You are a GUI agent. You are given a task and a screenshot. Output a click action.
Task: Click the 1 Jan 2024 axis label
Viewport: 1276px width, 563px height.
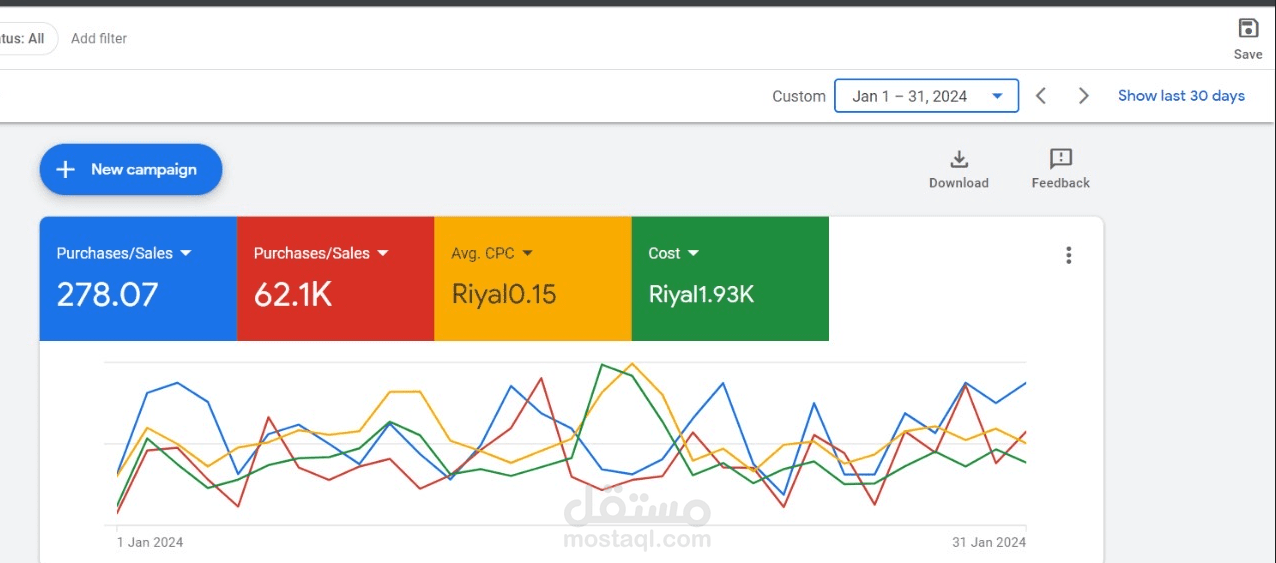point(150,542)
